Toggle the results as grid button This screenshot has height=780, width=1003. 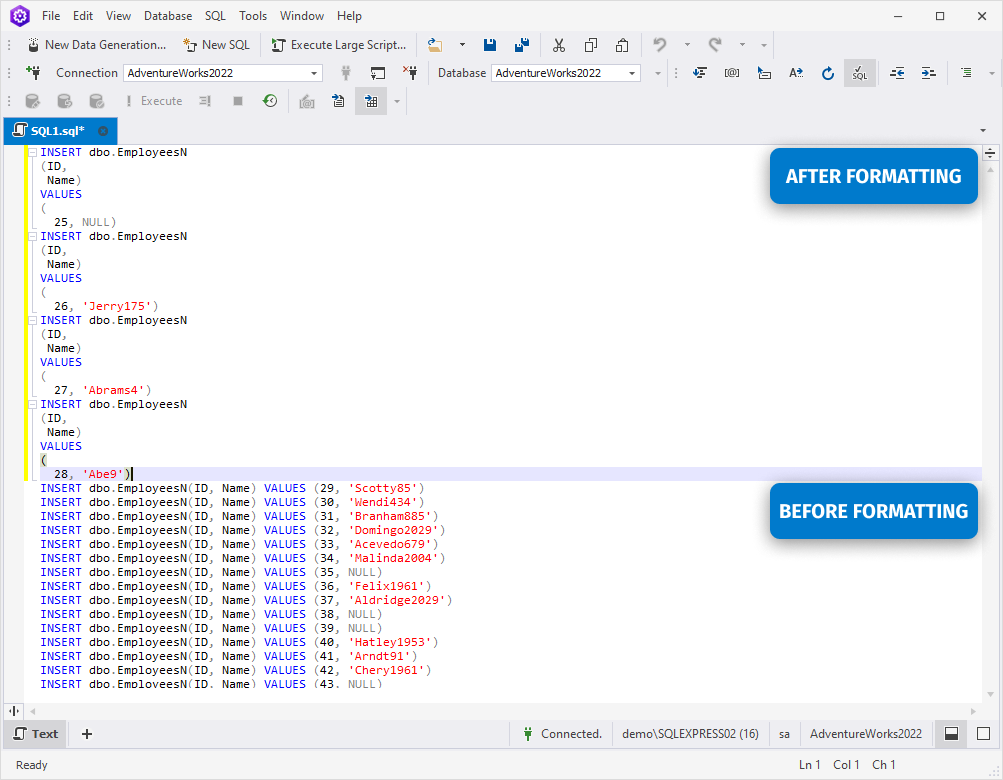coord(371,101)
